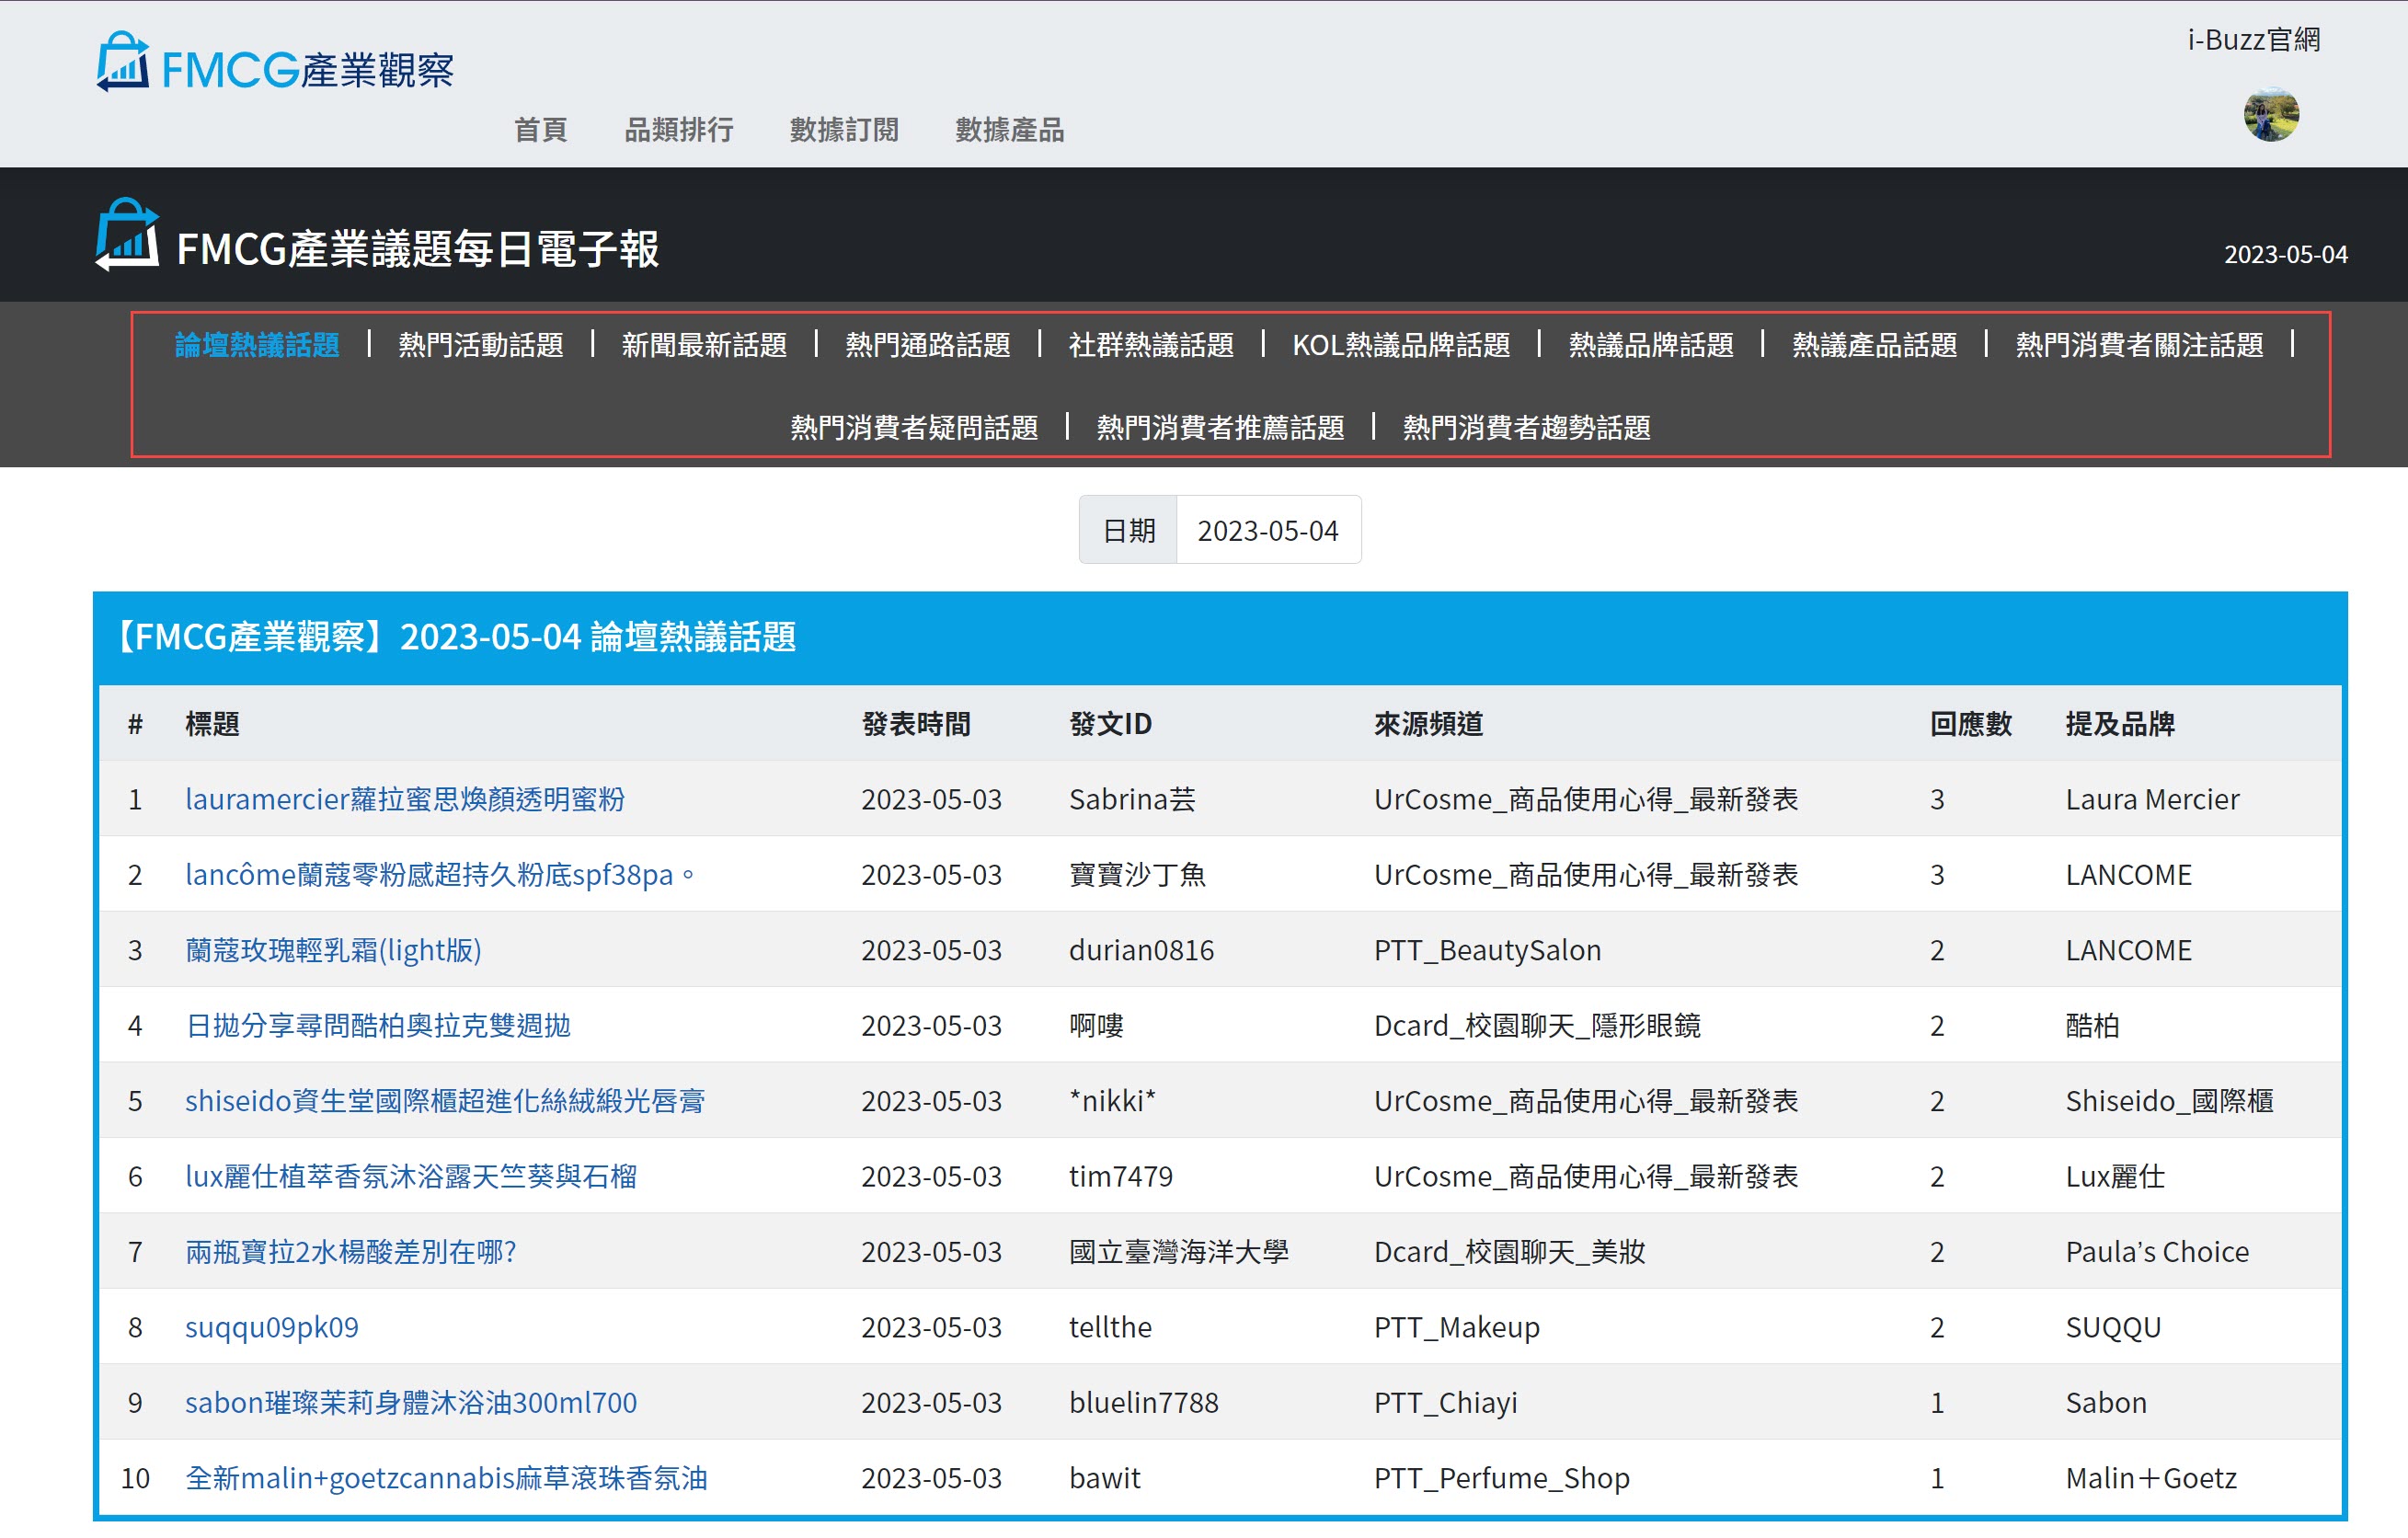Click the brand cell 酷柏
Viewport: 2408px width, 1538px height.
(2092, 1025)
